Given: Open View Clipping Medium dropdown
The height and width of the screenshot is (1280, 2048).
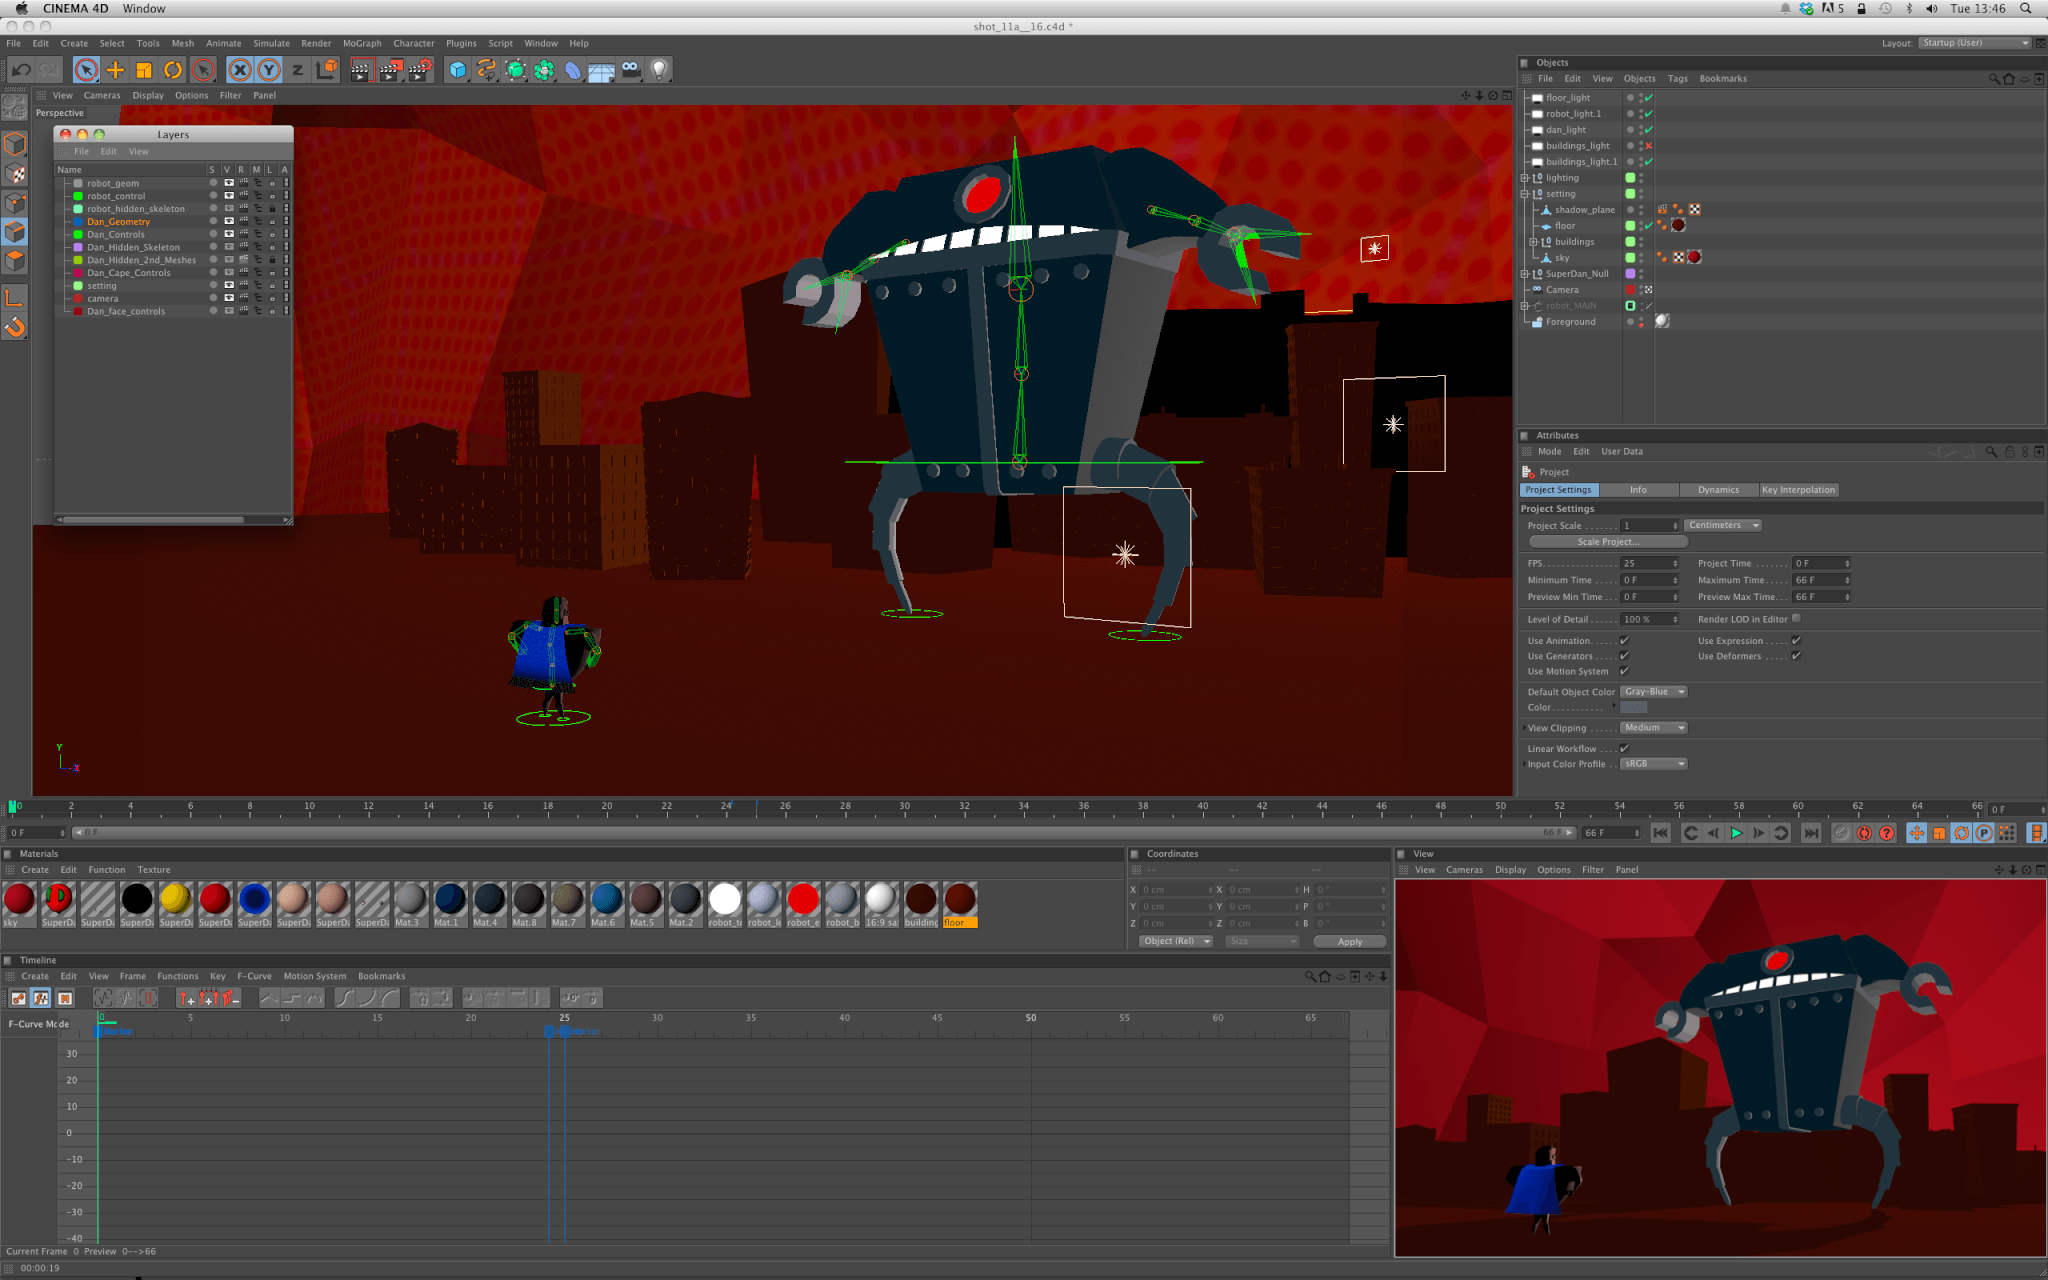Looking at the screenshot, I should click(1653, 728).
